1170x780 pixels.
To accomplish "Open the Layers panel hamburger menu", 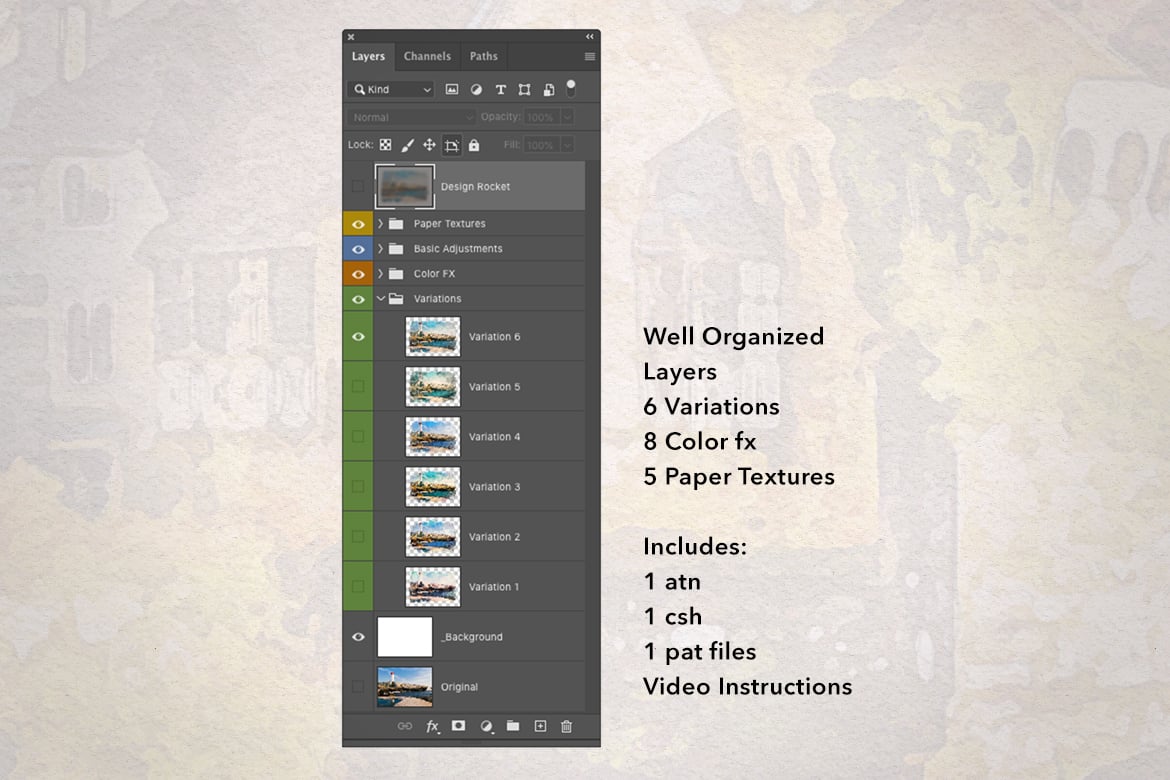I will [x=589, y=57].
